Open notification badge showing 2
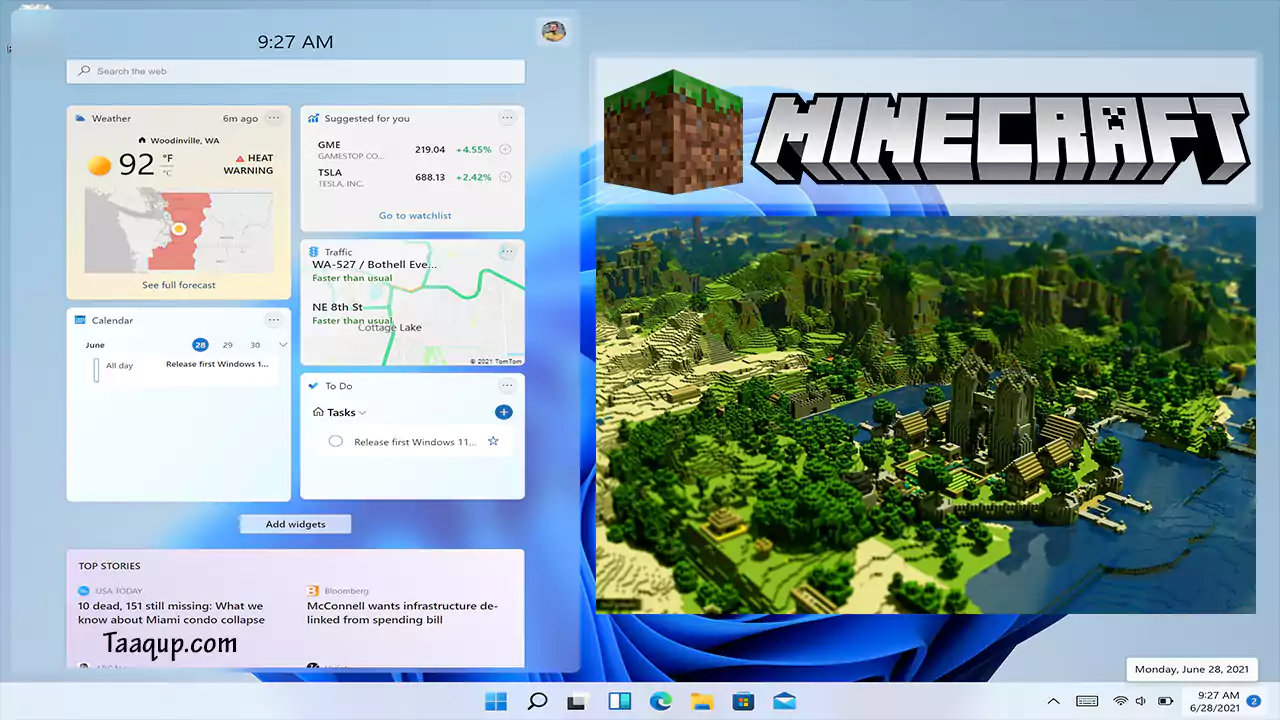1280x720 pixels. tap(1254, 702)
